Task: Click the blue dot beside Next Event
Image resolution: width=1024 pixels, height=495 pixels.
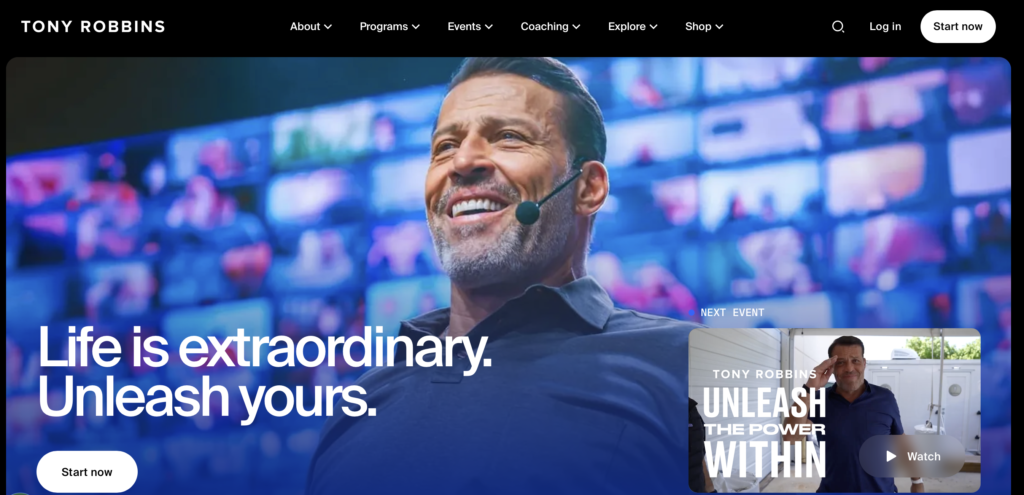Action: (692, 313)
